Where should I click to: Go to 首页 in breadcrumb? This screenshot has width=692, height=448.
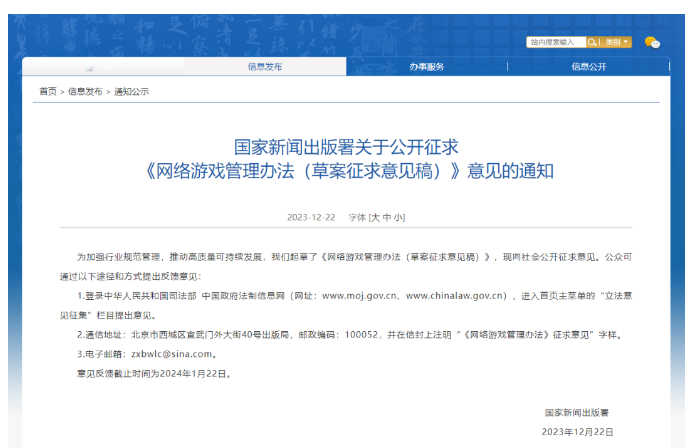48,91
